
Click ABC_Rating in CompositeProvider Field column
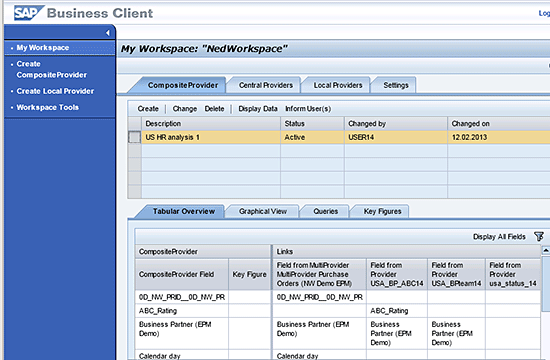click(x=182, y=311)
